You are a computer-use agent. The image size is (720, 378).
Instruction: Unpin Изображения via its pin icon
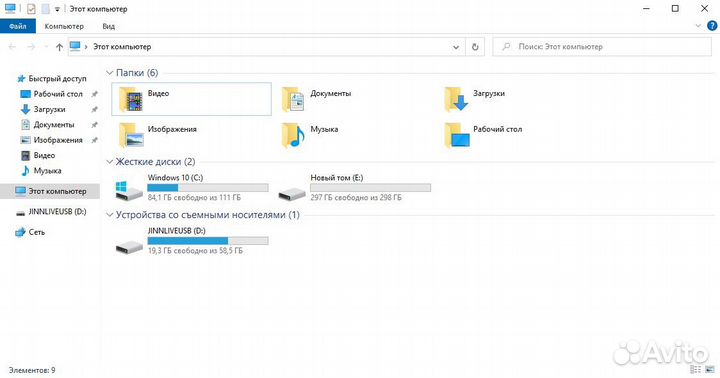click(94, 140)
